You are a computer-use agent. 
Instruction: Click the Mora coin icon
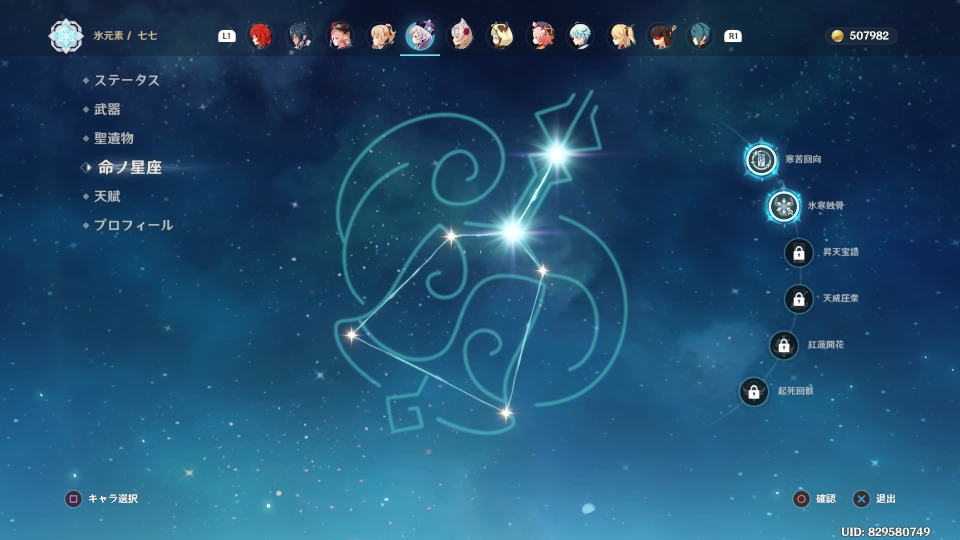tap(837, 36)
